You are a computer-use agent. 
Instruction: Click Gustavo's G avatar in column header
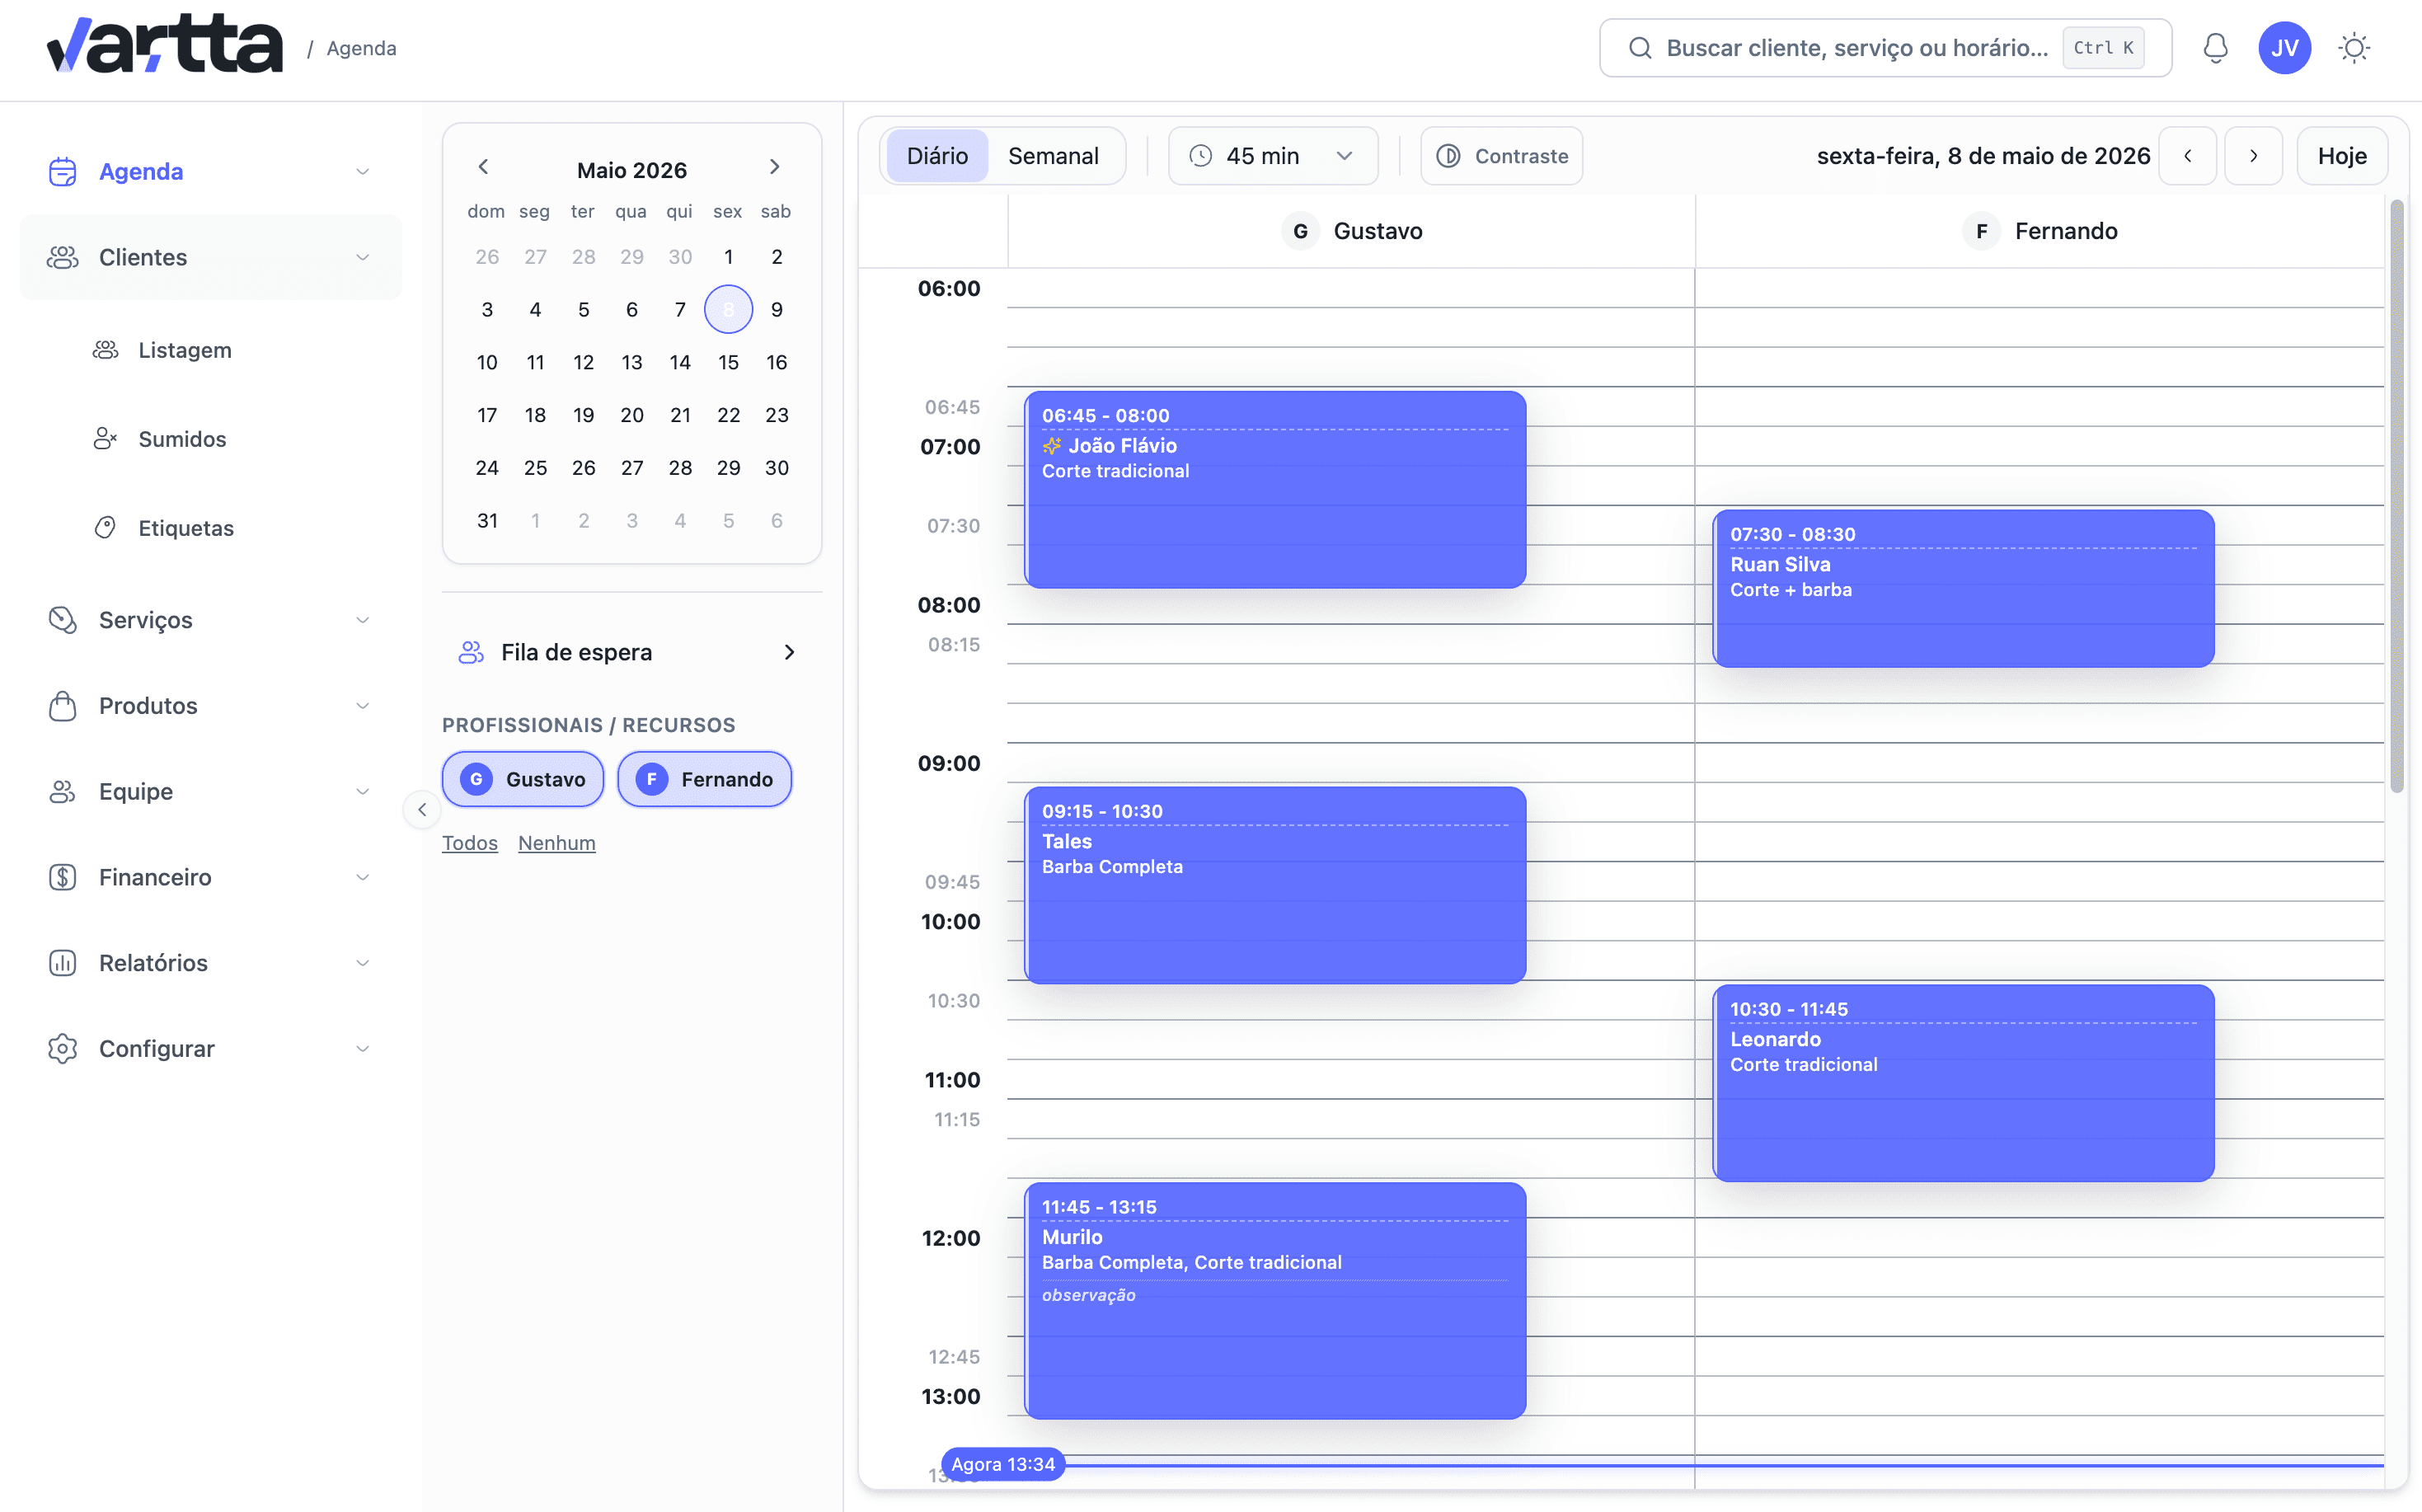(x=1300, y=231)
